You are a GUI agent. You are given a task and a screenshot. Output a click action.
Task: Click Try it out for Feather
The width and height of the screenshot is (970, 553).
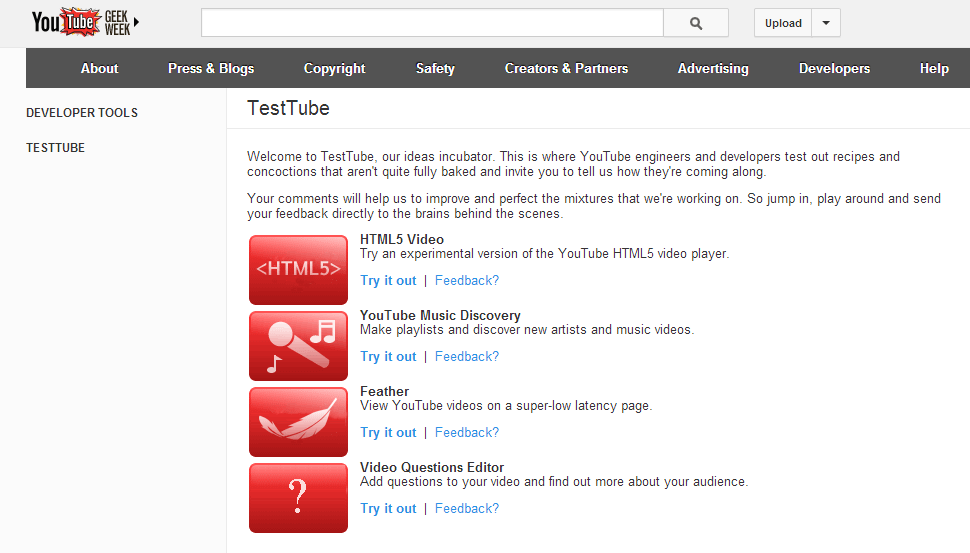(x=388, y=433)
